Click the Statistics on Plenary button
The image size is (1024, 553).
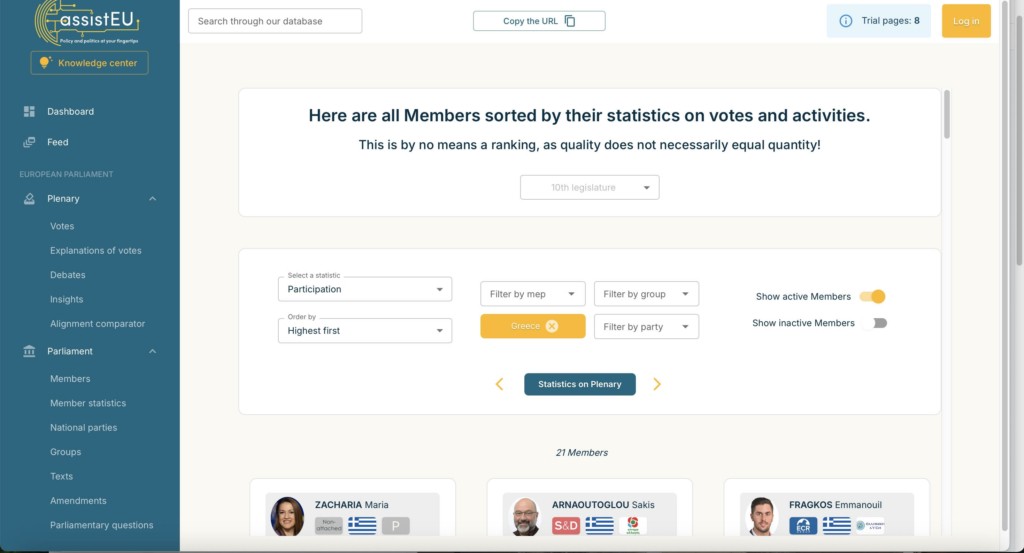pos(579,384)
